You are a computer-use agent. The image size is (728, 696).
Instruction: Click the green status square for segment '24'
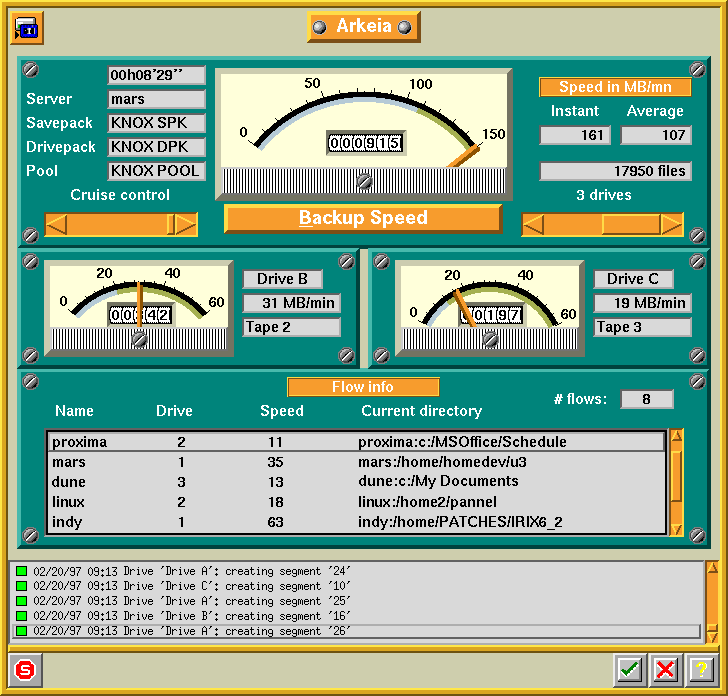point(21,571)
